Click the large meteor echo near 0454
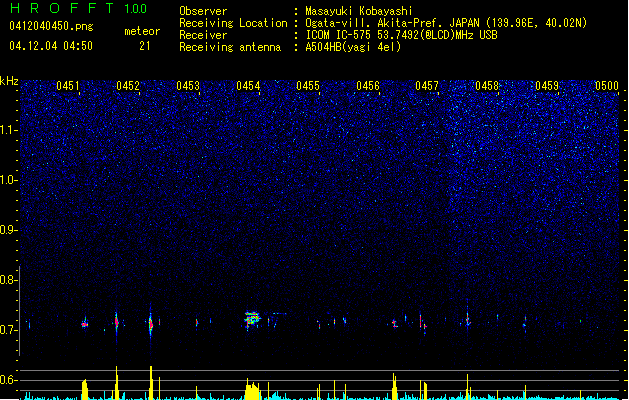This screenshot has height=400, width=629. pos(252,319)
